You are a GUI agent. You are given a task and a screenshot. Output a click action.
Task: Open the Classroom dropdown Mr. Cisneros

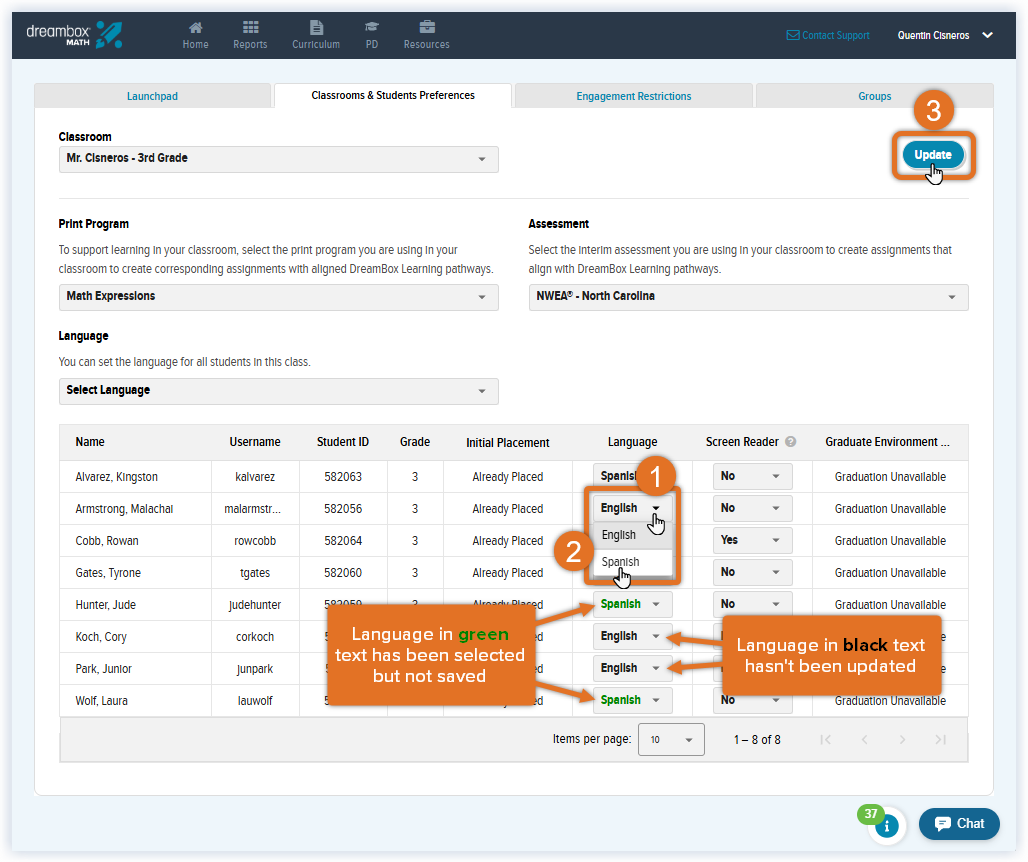(x=279, y=159)
